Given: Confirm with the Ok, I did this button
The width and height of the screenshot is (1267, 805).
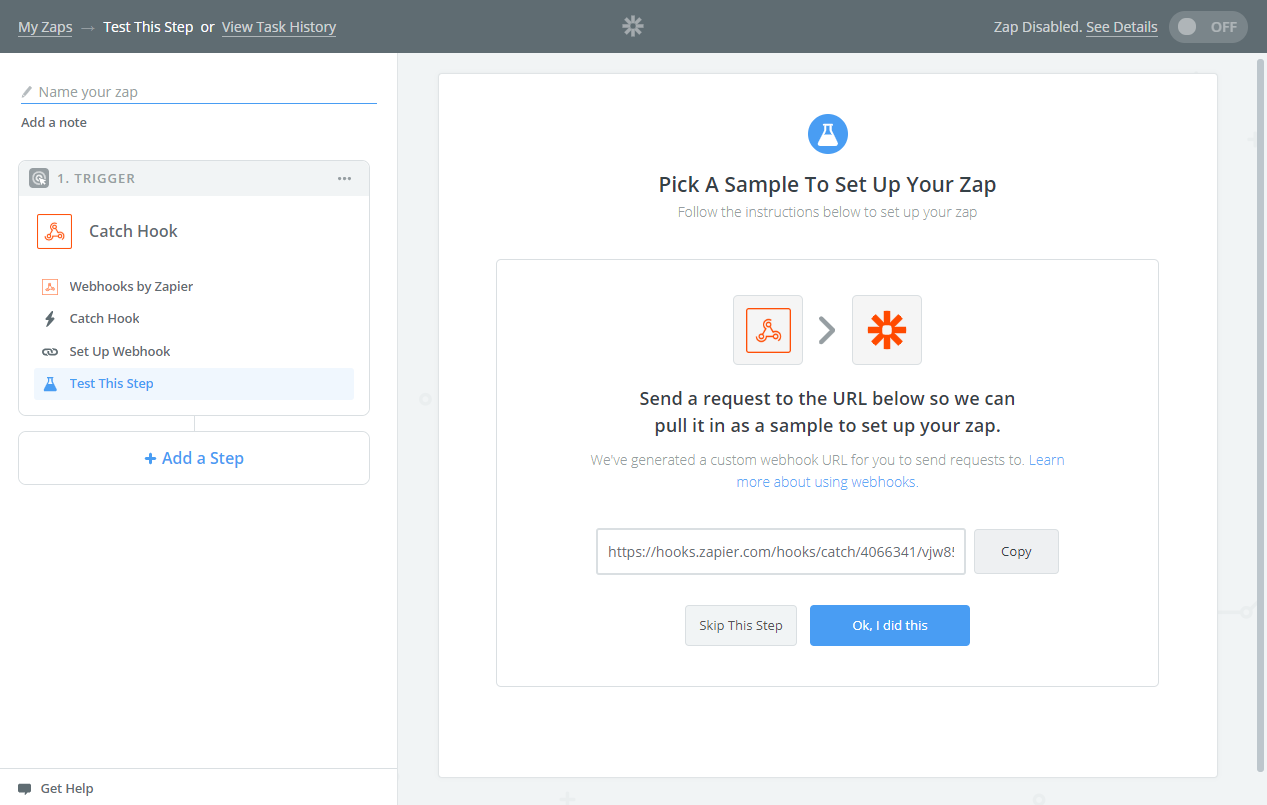Looking at the screenshot, I should 889,625.
